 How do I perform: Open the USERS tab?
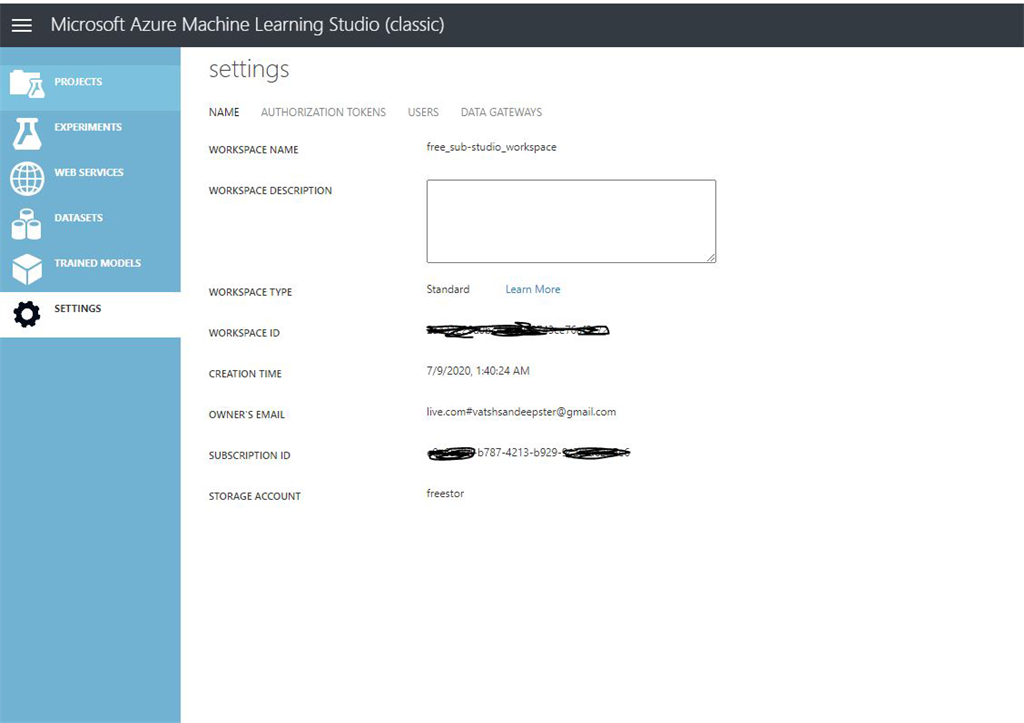coord(423,112)
